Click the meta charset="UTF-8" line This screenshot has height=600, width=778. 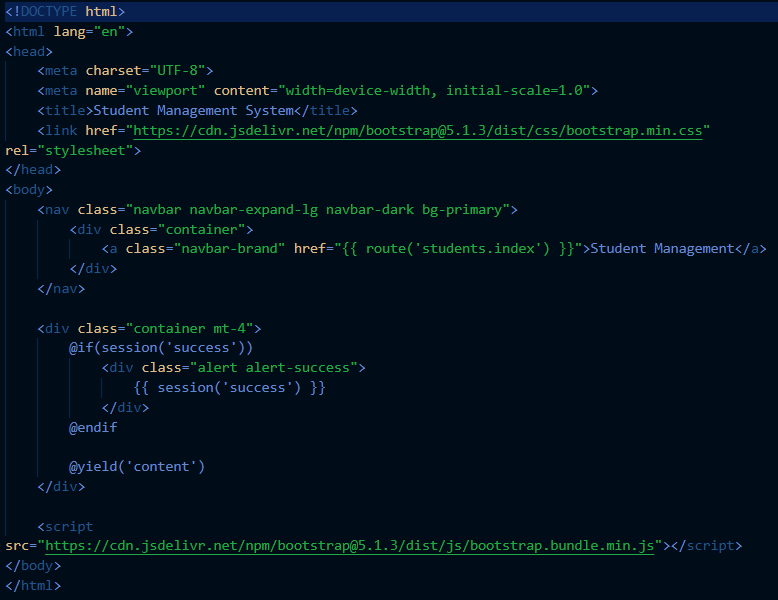[x=125, y=70]
